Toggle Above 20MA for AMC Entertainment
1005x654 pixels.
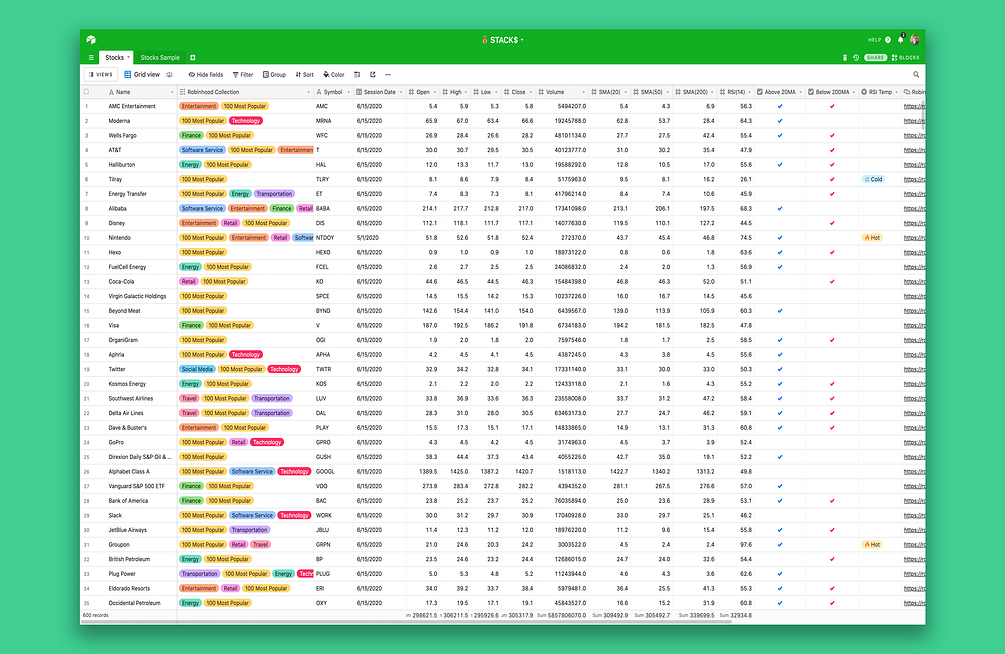(x=781, y=106)
